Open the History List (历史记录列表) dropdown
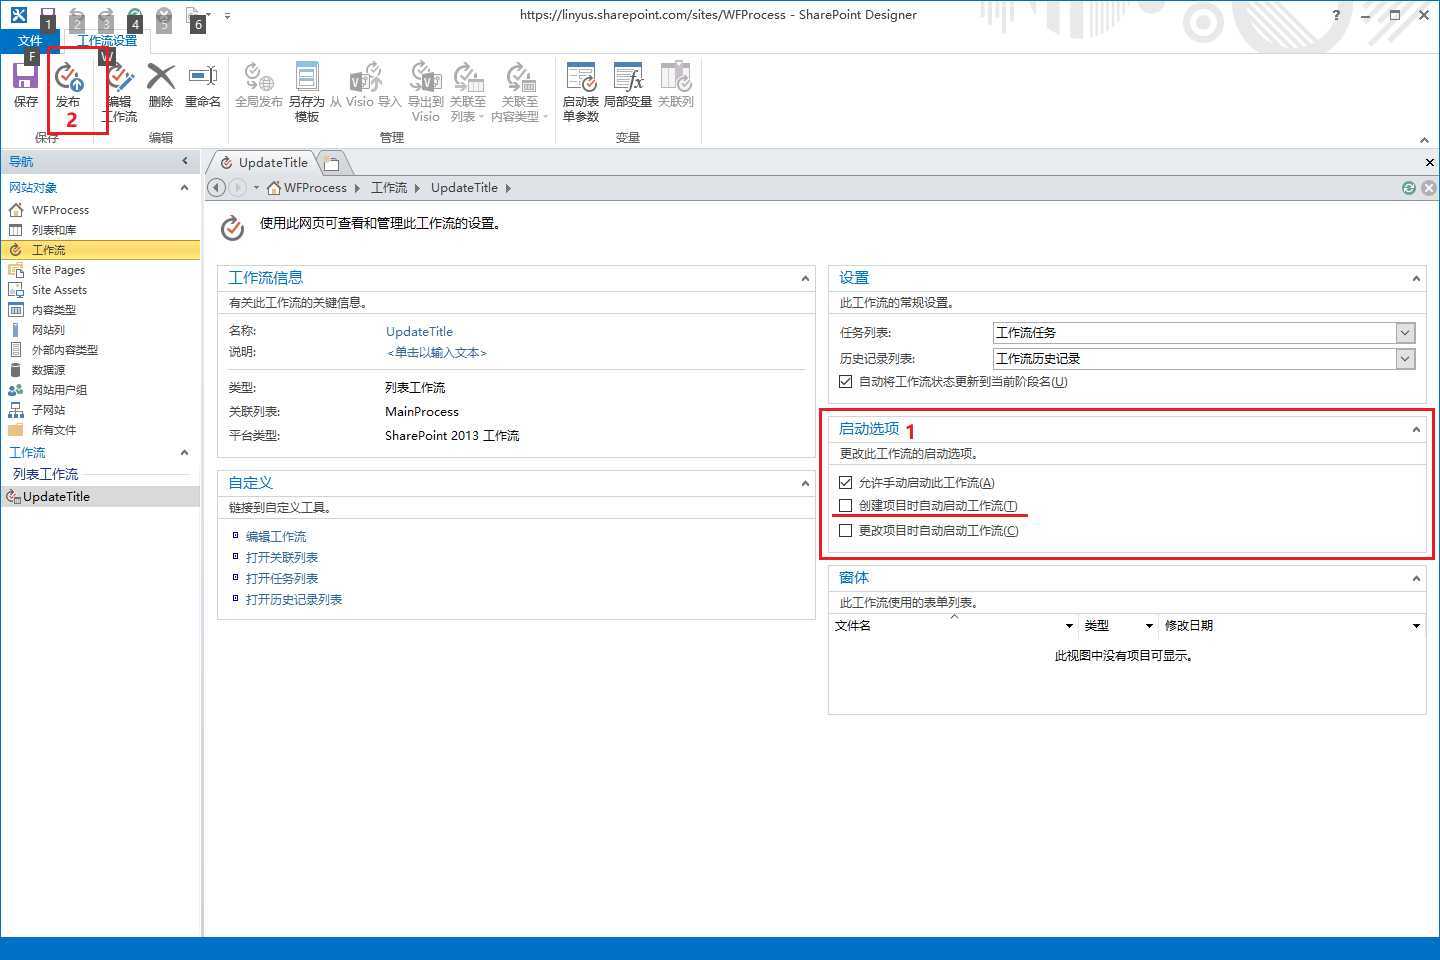The width and height of the screenshot is (1440, 960). point(1405,358)
